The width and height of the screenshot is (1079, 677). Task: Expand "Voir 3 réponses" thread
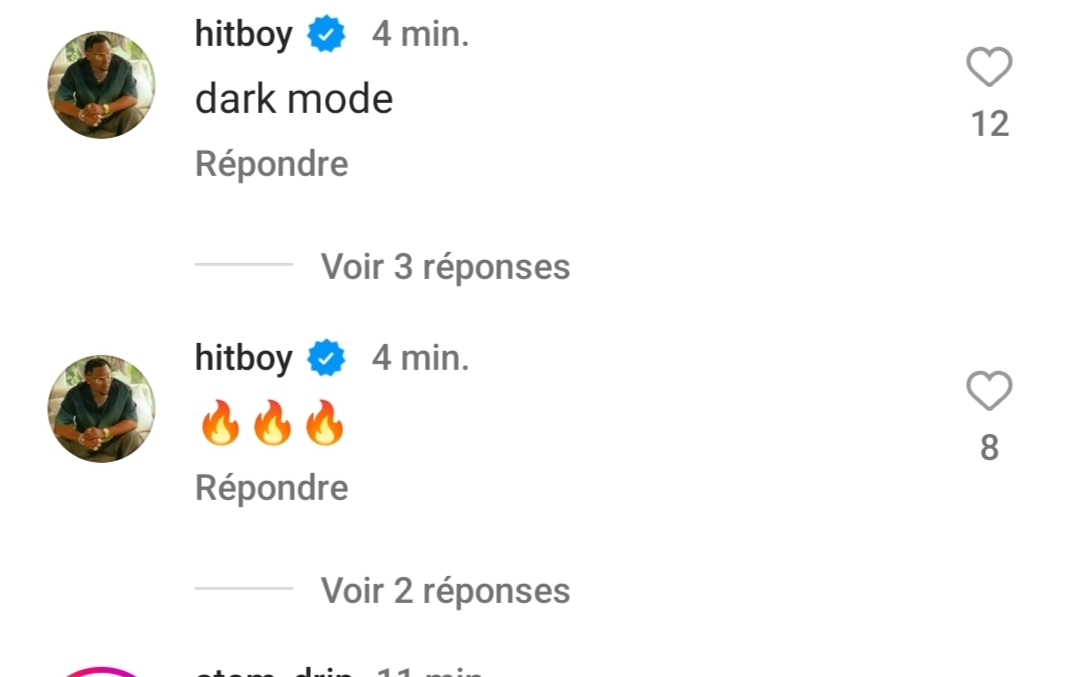click(x=445, y=266)
